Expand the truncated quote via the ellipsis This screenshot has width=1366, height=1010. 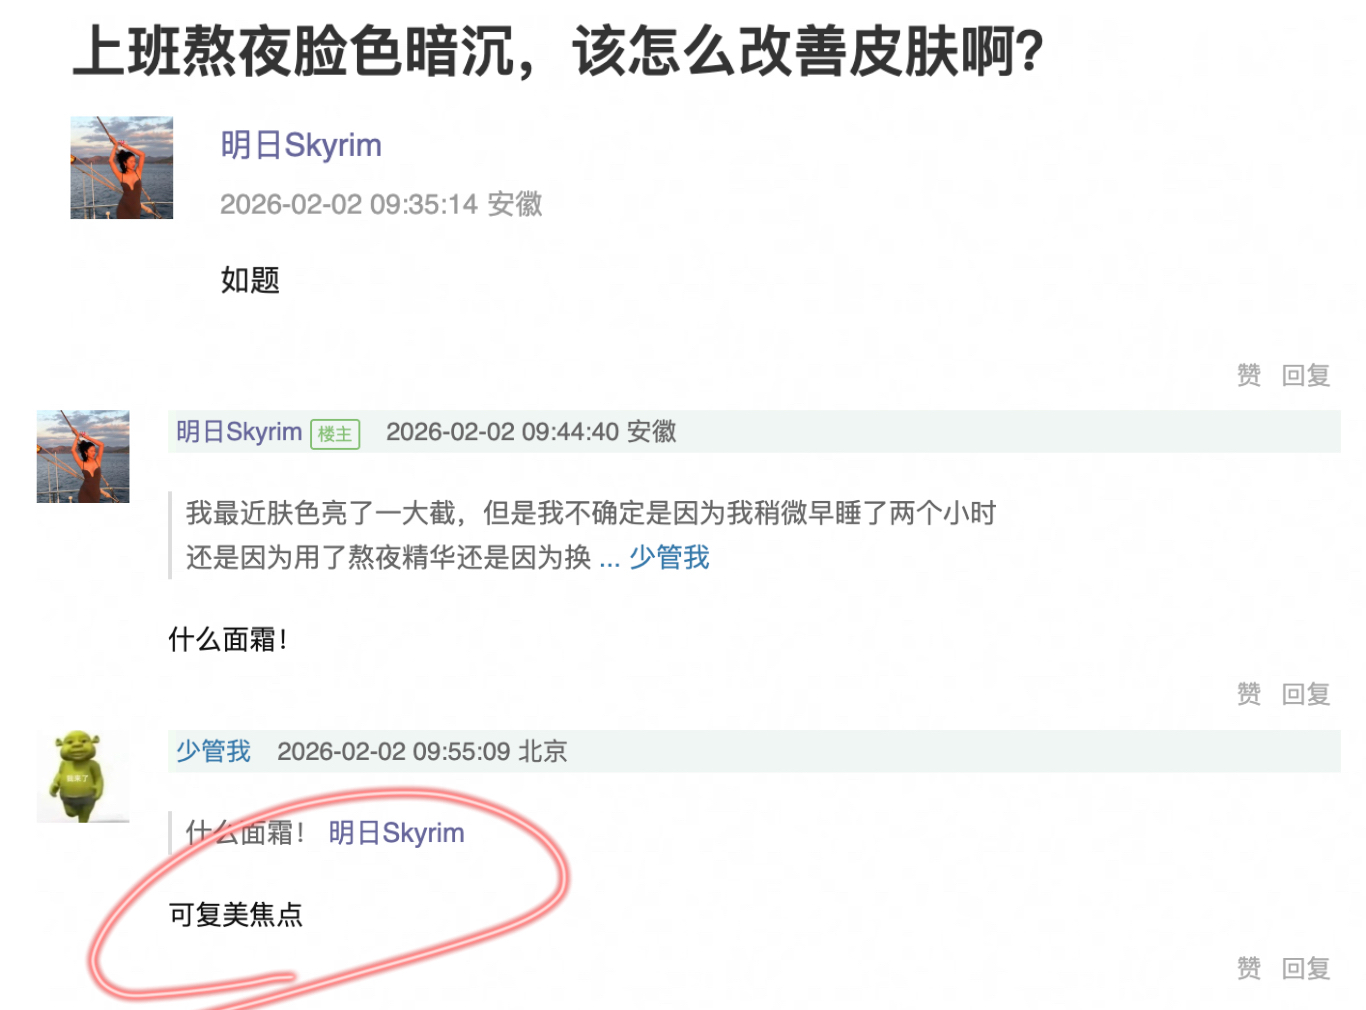point(609,558)
